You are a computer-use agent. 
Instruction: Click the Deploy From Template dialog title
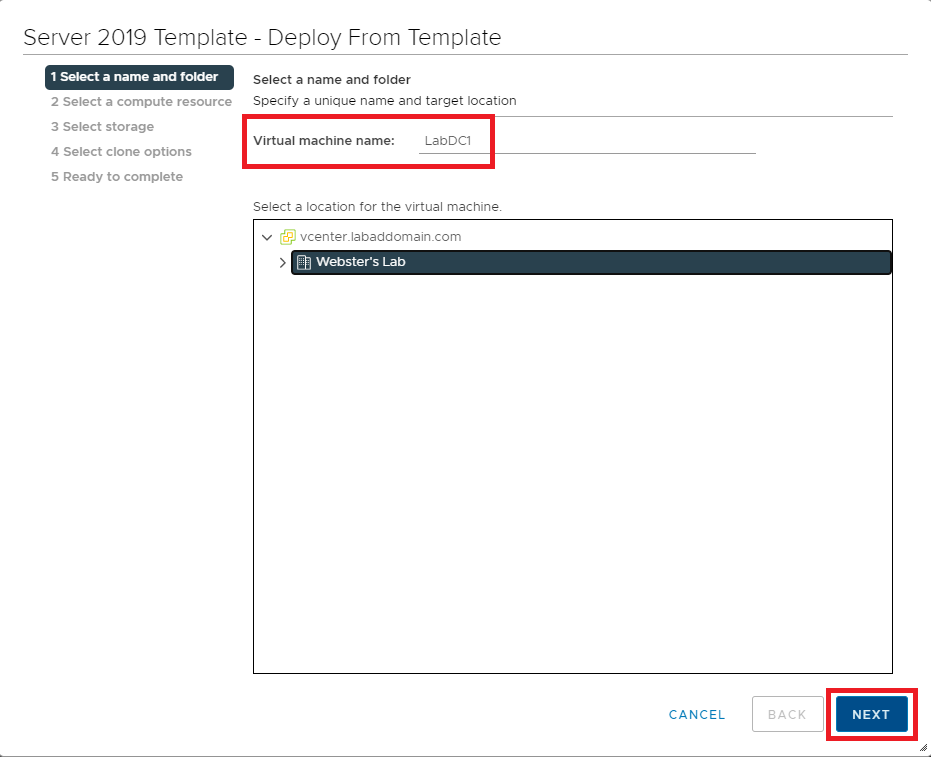point(262,38)
